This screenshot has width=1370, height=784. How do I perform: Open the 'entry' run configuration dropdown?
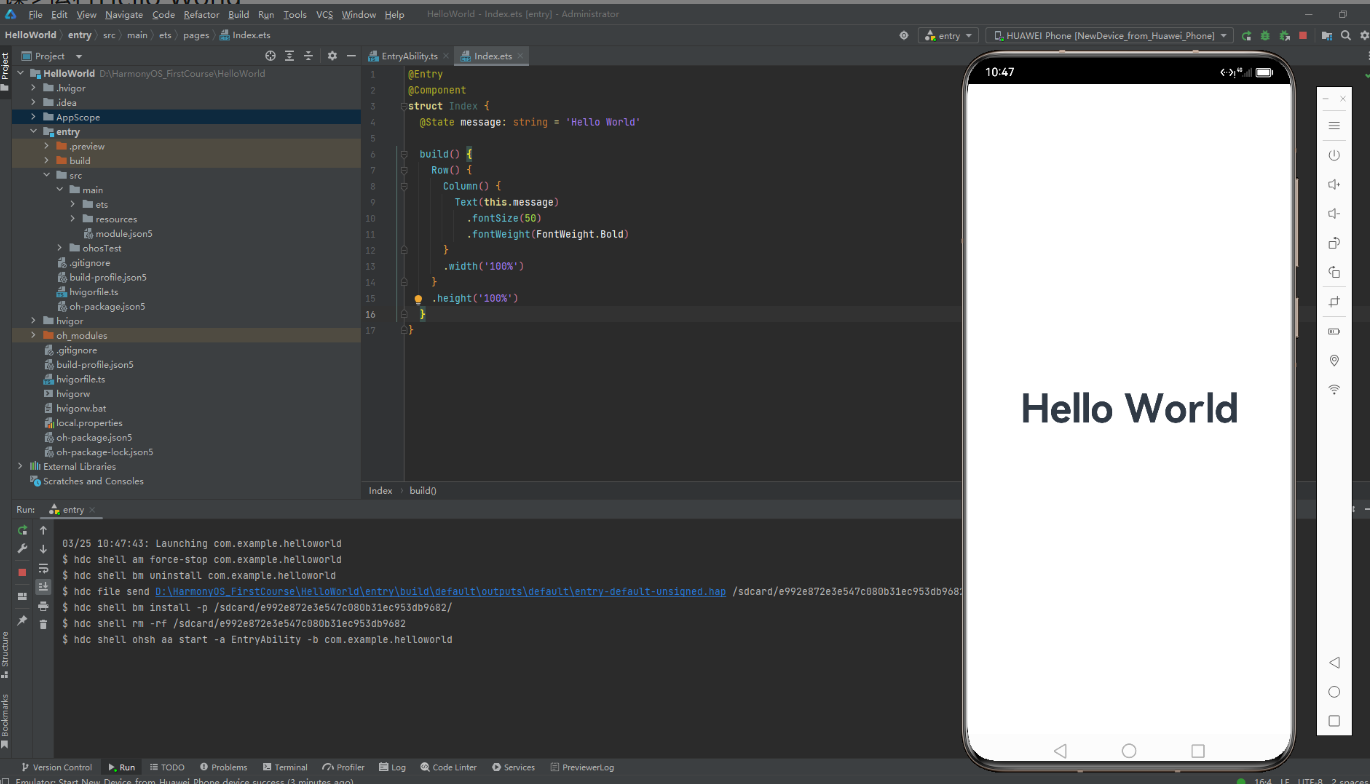(x=950, y=35)
